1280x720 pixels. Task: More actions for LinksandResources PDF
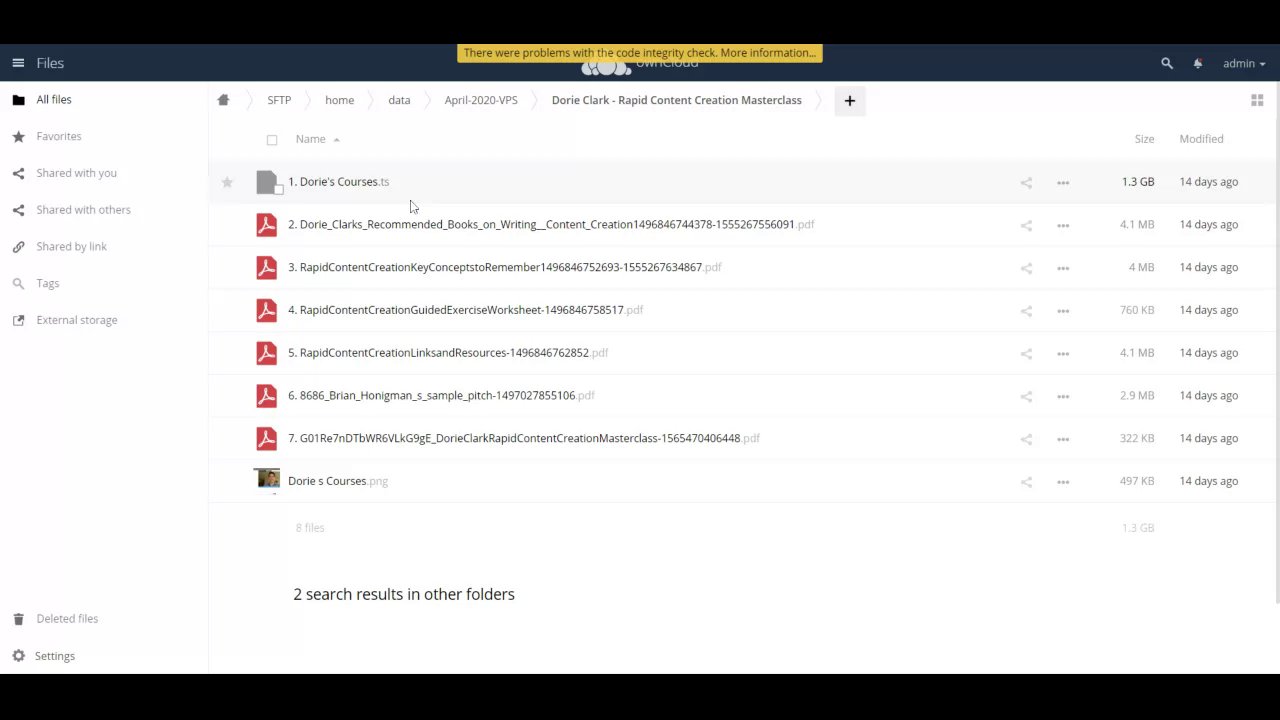(x=1063, y=354)
